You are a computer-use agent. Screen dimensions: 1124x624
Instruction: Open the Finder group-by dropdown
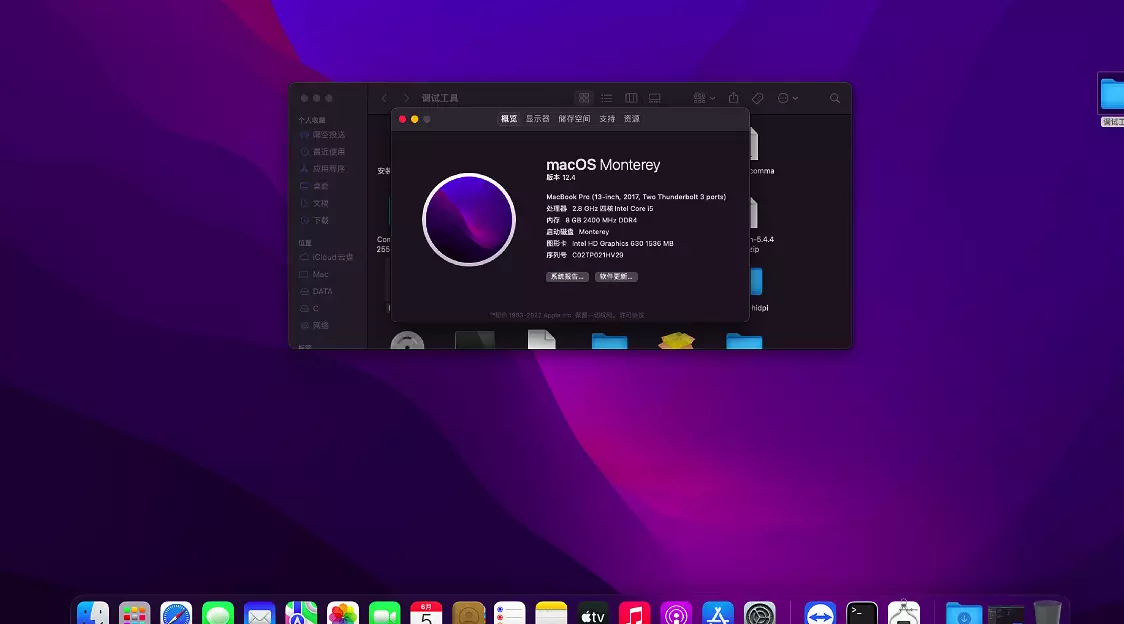[x=704, y=98]
